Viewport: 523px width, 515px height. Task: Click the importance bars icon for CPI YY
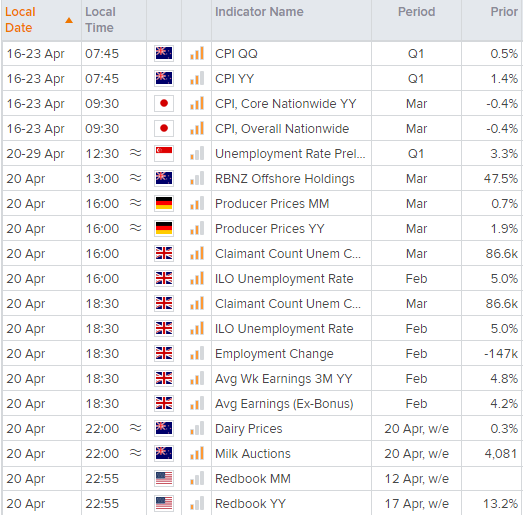[197, 78]
